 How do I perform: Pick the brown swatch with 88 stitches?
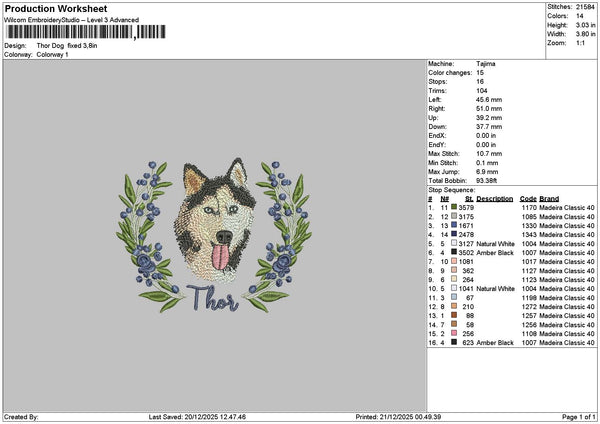[x=454, y=315]
